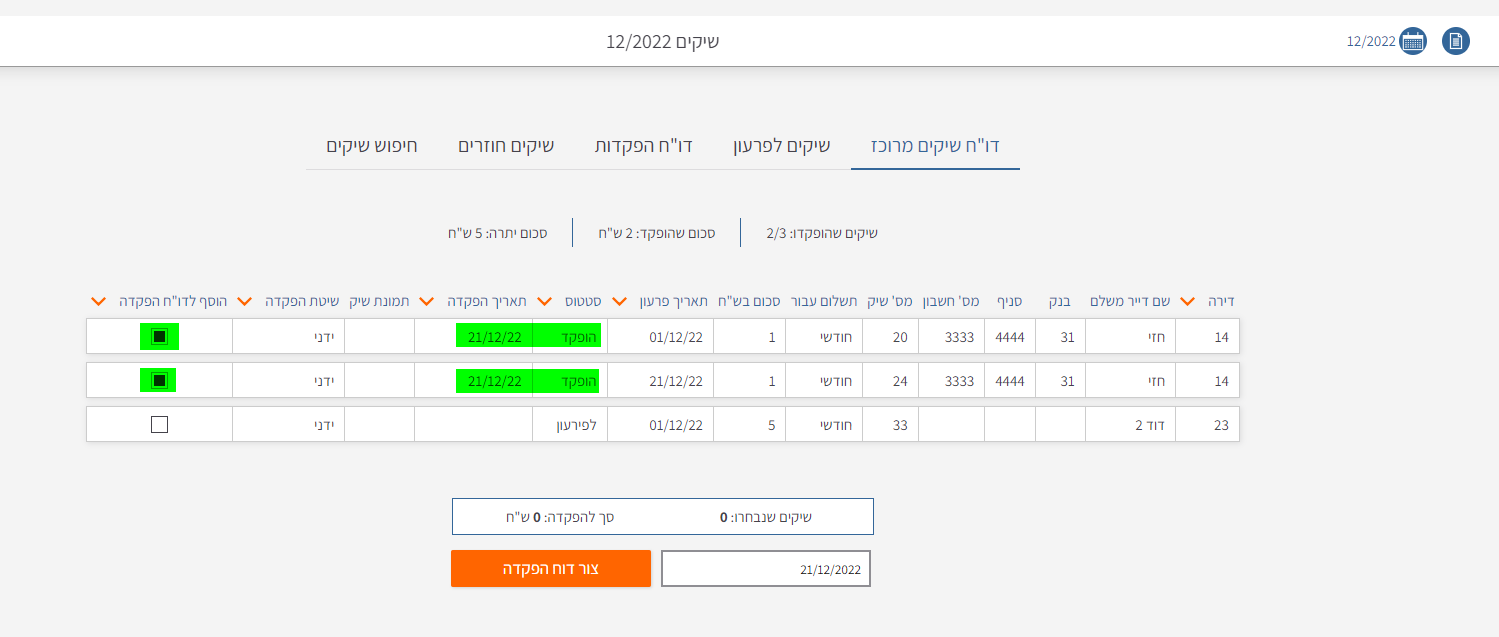Image resolution: width=1499 pixels, height=637 pixels.
Task: Click the deposit date field showing 21/12/2022
Action: click(x=766, y=569)
